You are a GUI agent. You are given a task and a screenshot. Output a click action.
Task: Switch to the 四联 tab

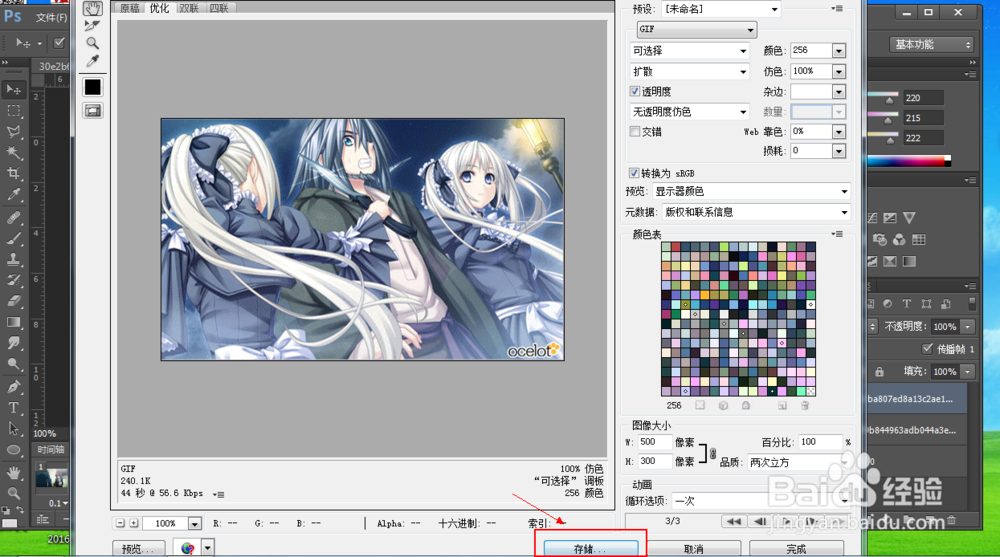click(219, 8)
